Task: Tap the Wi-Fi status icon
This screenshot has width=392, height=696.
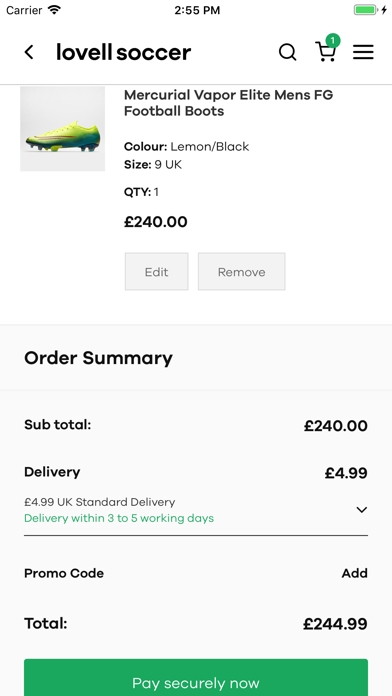Action: click(x=54, y=10)
